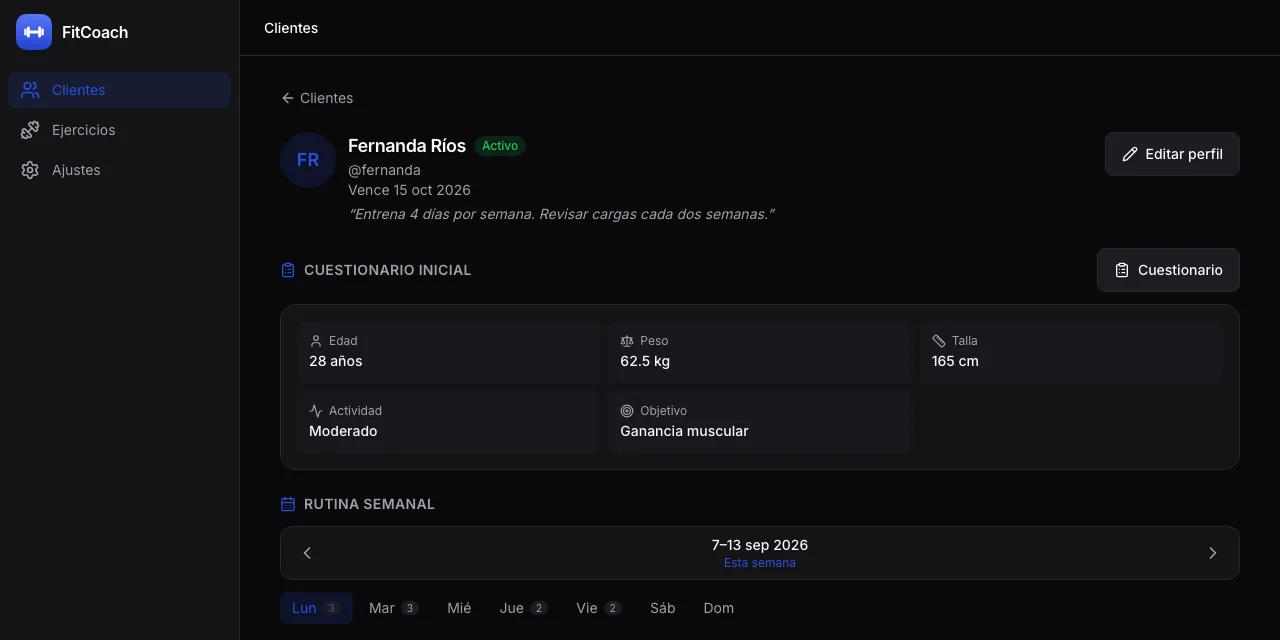The height and width of the screenshot is (640, 1280).
Task: Click the Esta semana link
Action: 760,563
